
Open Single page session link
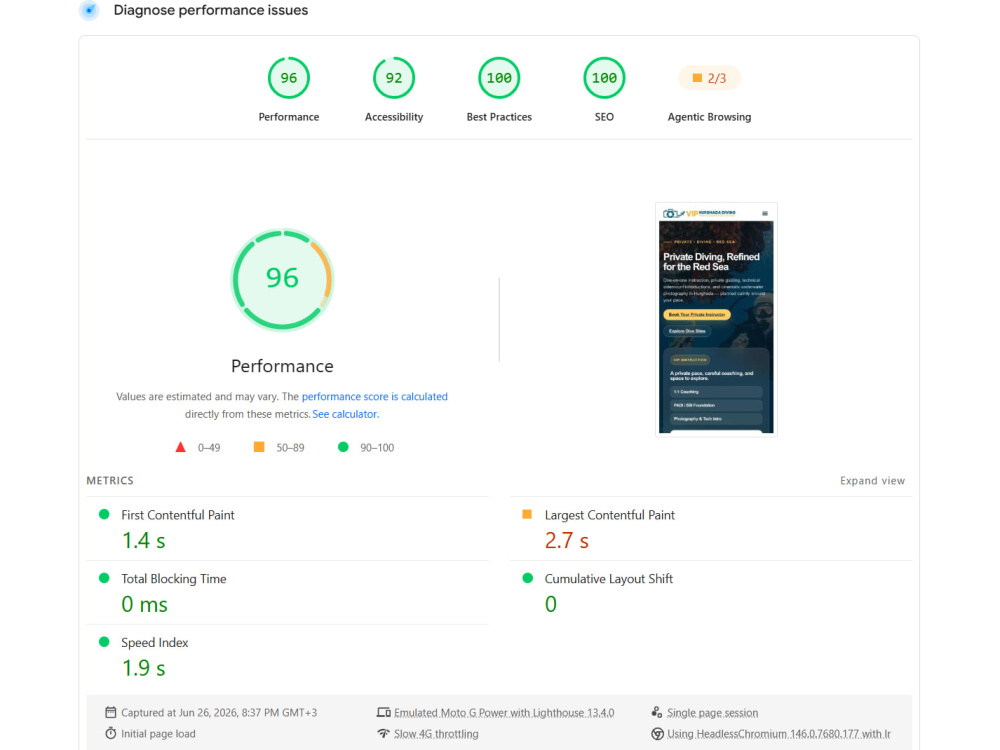tap(712, 712)
